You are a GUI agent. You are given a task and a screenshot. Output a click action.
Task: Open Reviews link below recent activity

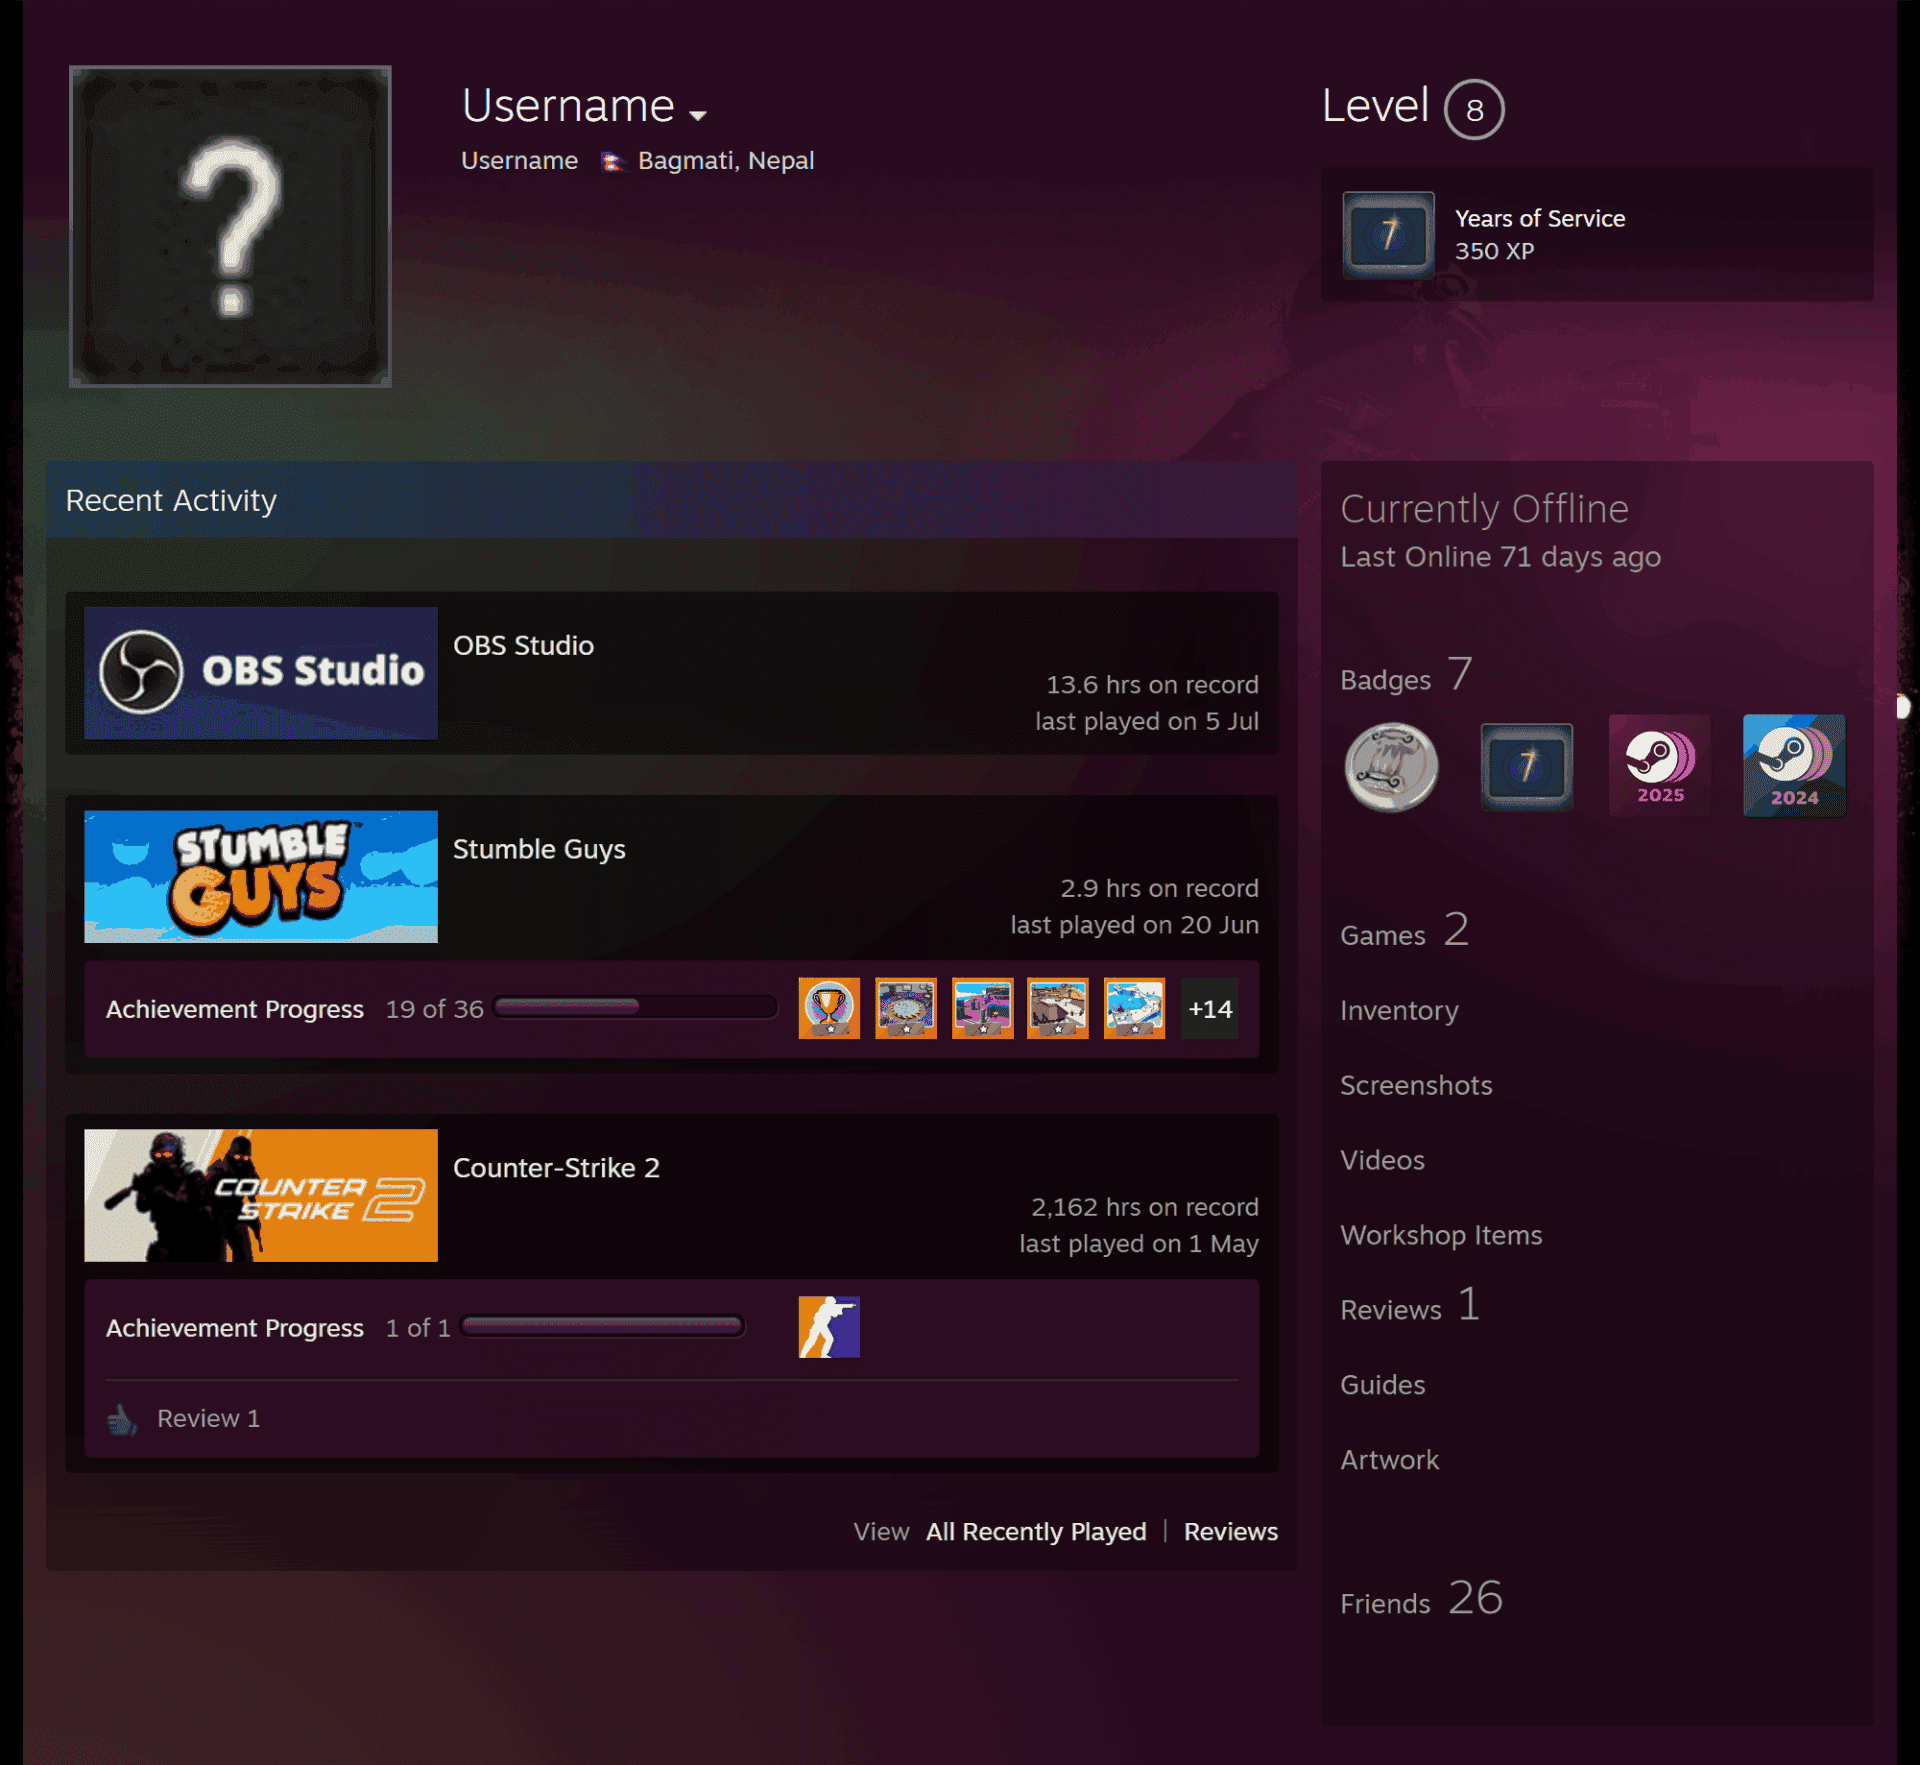(x=1231, y=1532)
